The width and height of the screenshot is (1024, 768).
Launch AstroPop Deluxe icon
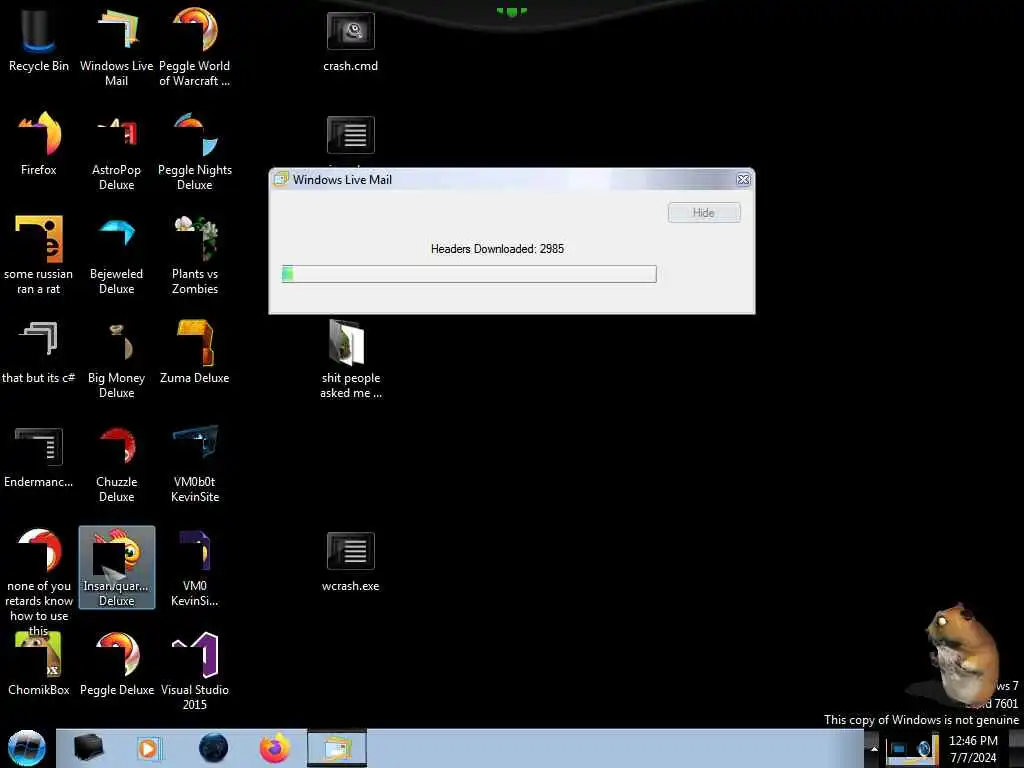(x=116, y=152)
